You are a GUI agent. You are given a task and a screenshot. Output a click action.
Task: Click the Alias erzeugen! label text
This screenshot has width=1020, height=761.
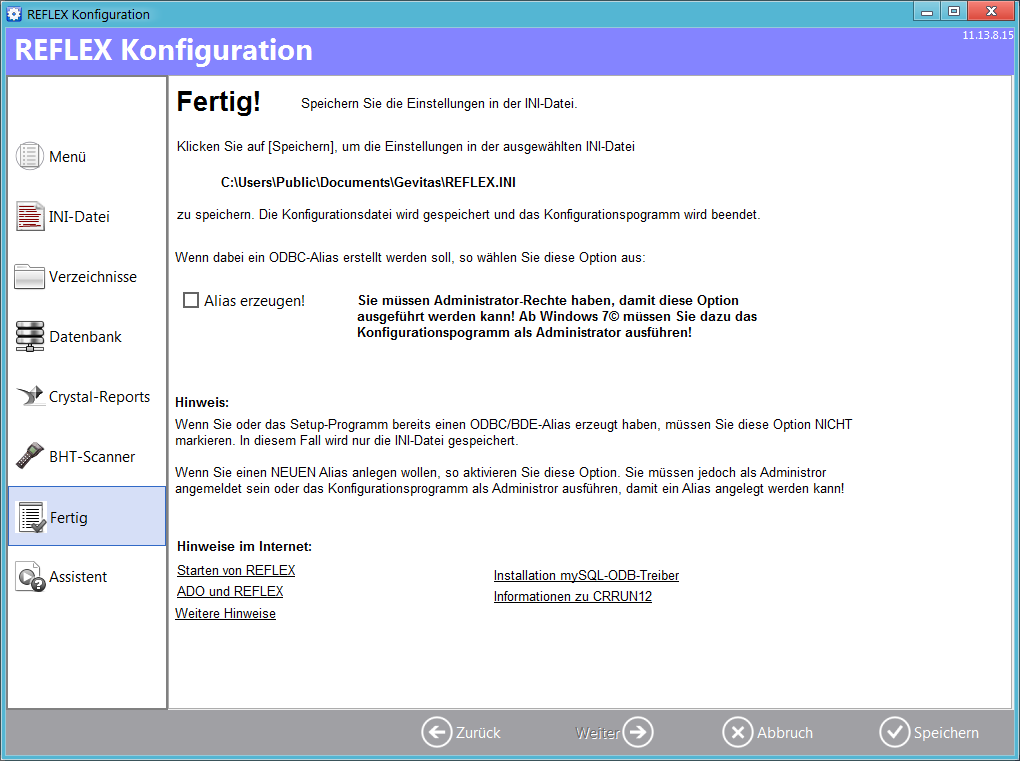254,300
